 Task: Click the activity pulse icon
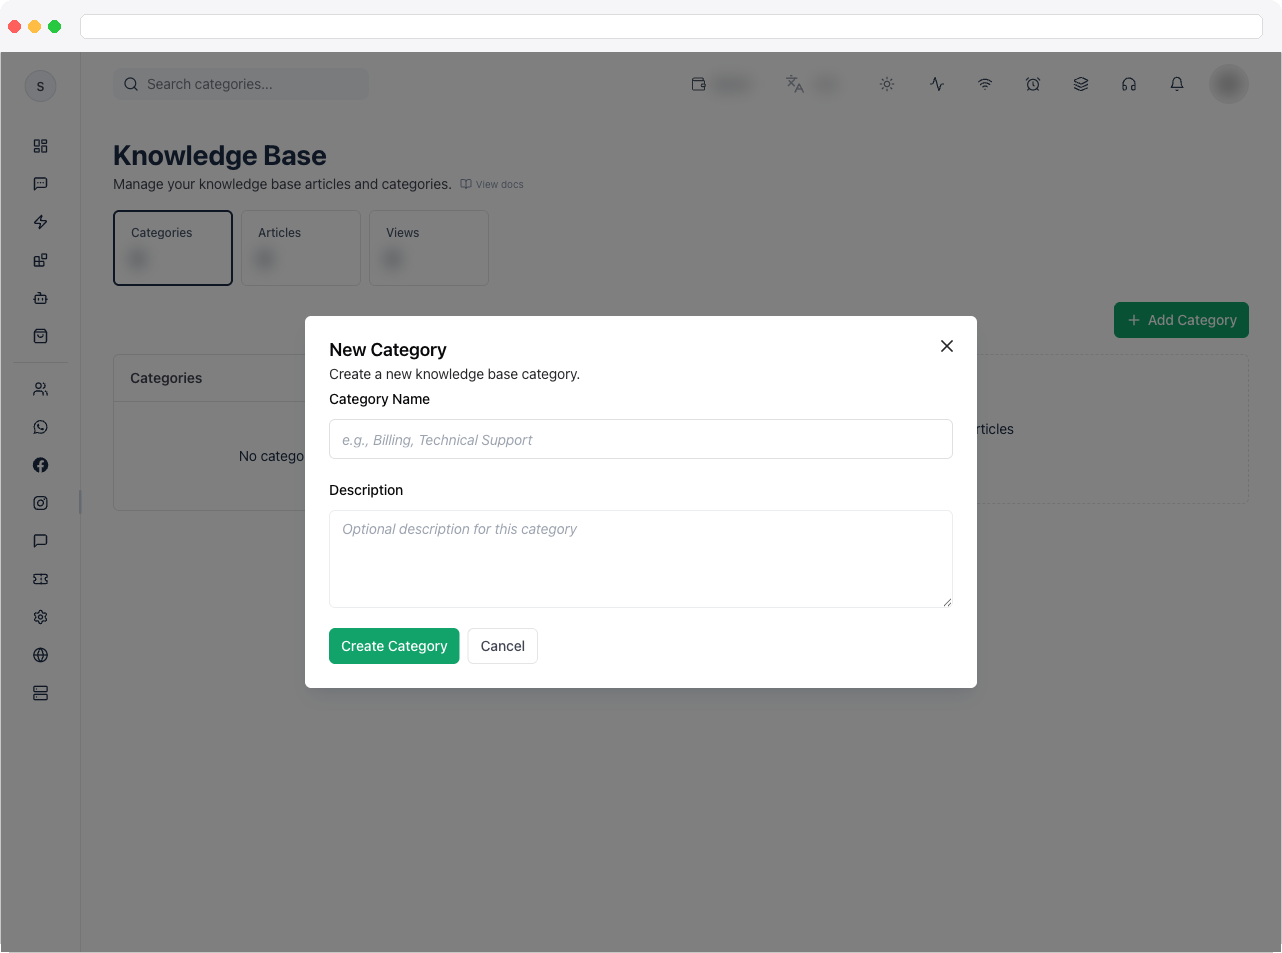pyautogui.click(x=937, y=84)
